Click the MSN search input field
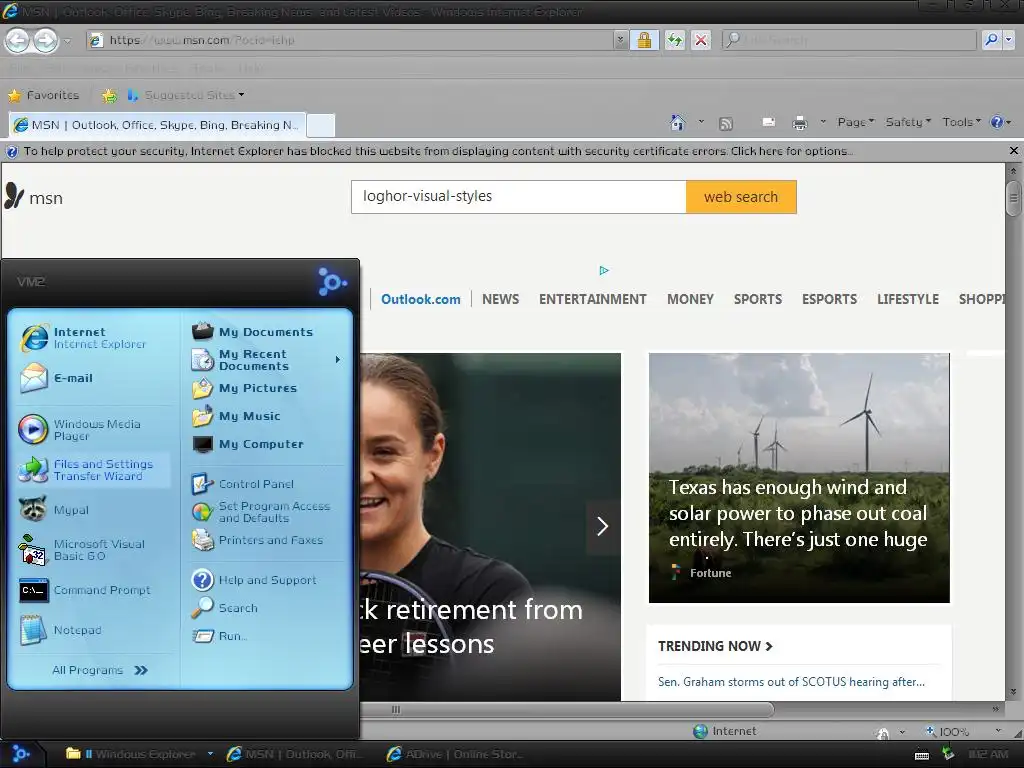The width and height of the screenshot is (1024, 768). [x=519, y=197]
